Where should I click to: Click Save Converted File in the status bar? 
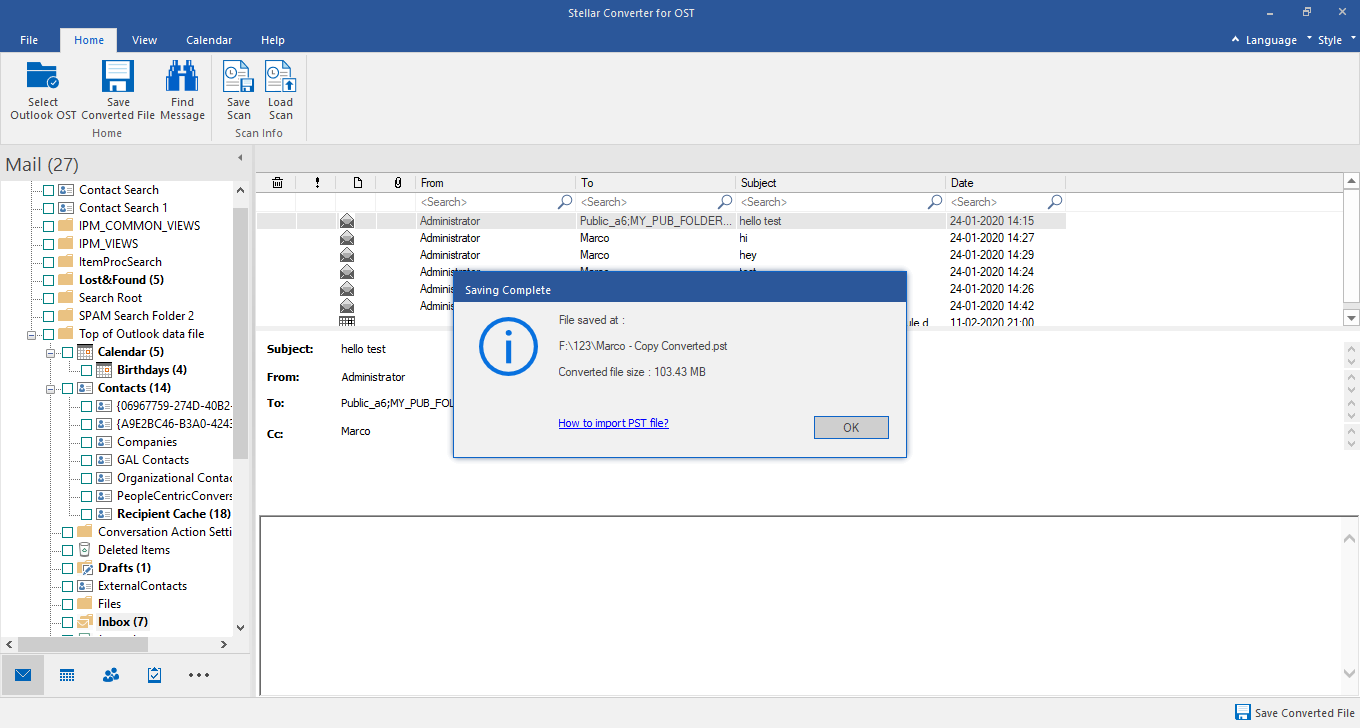click(1295, 713)
